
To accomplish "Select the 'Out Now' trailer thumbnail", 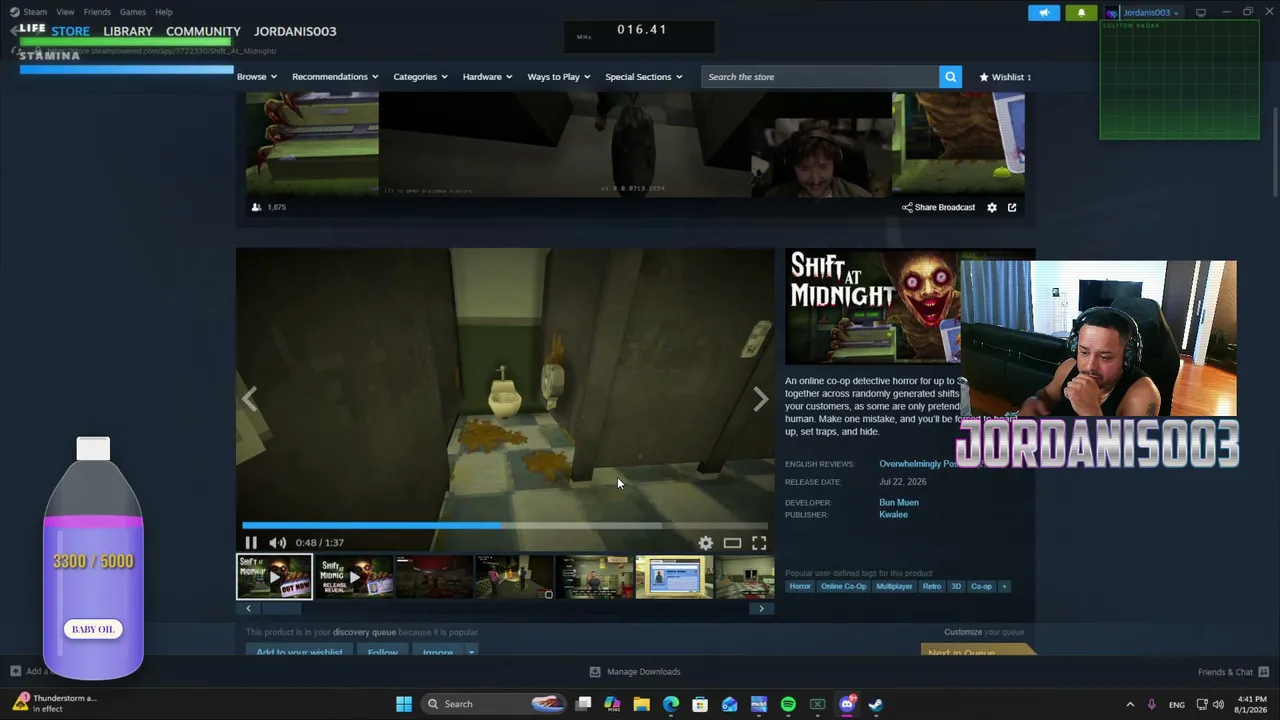I will [x=274, y=577].
